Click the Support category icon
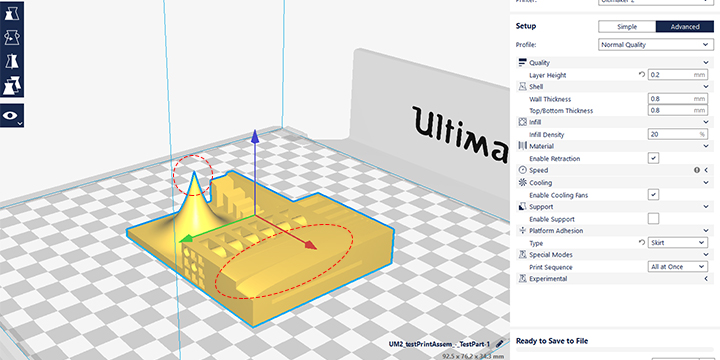Viewport: 720px width, 360px height. pyautogui.click(x=522, y=207)
